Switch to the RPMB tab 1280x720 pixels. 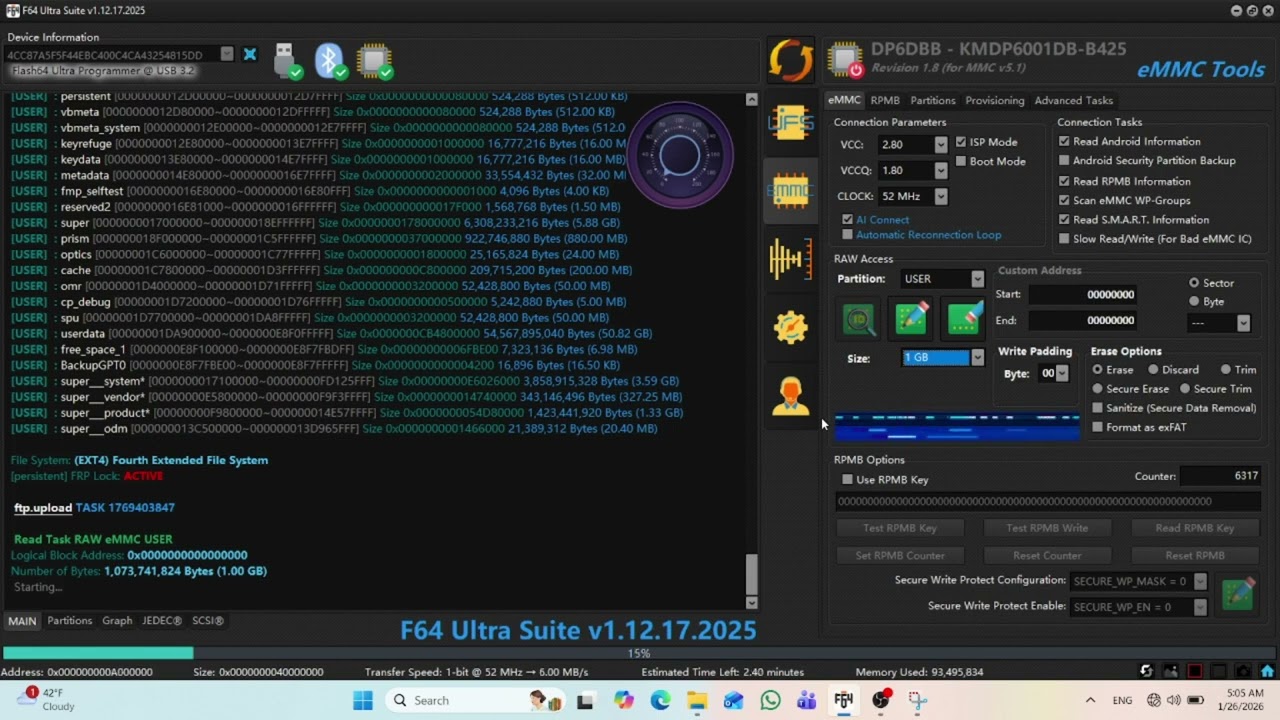coord(885,100)
